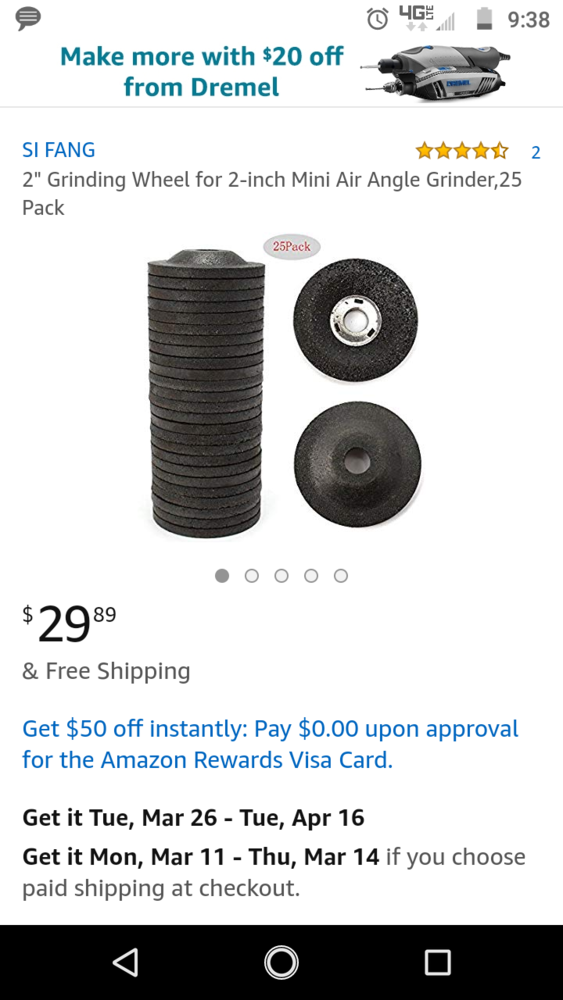Tap the alarm clock status icon
Image resolution: width=563 pixels, height=1000 pixels.
377,19
